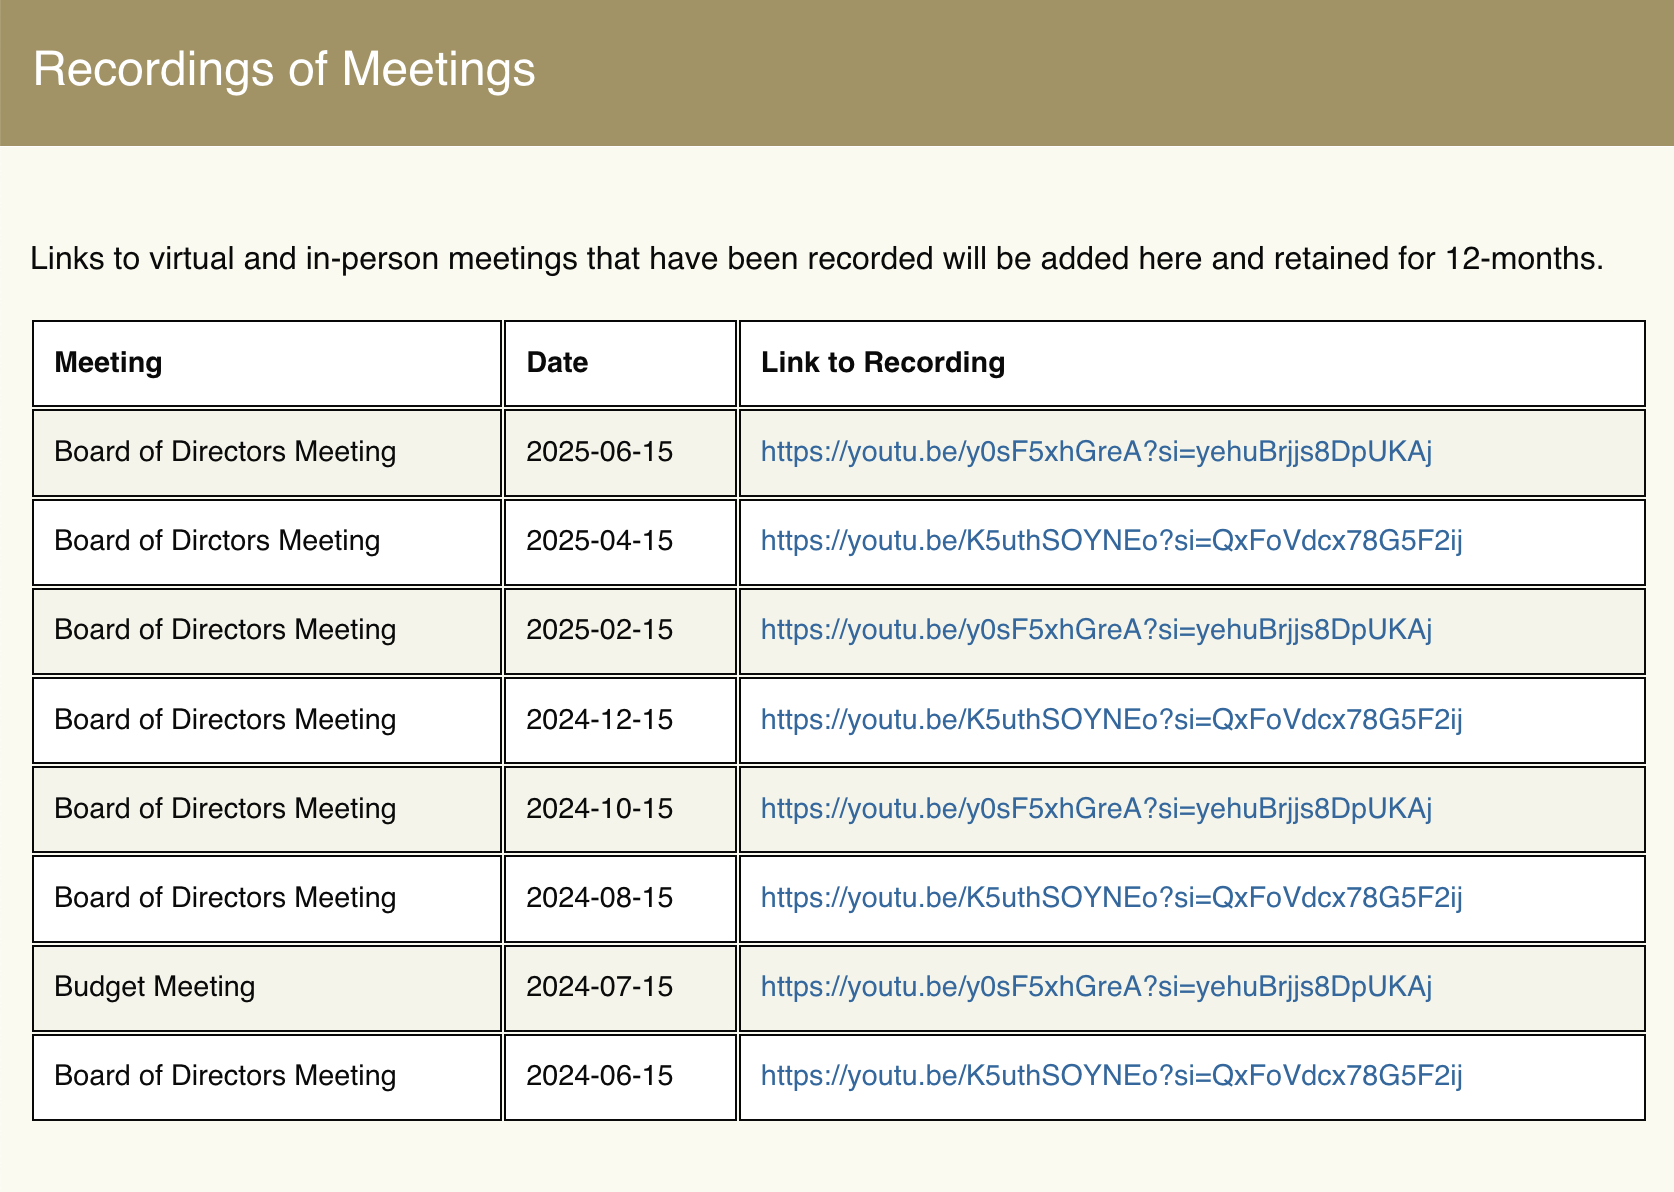Click the misspelled 'Board of Dirctors Meeting' cell
The width and height of the screenshot is (1674, 1192).
click(x=217, y=541)
